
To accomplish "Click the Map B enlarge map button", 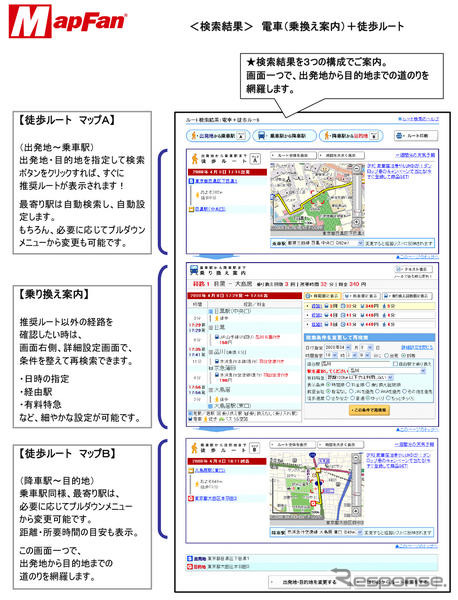I will [341, 445].
